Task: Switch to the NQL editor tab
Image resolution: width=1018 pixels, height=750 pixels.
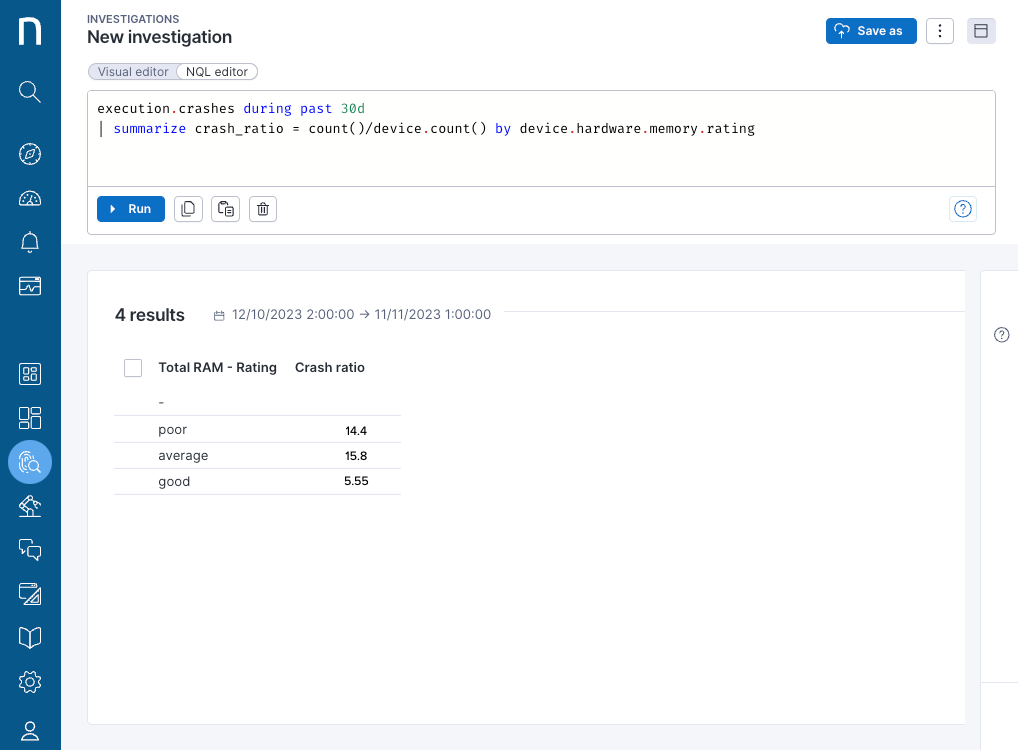Action: [x=218, y=72]
